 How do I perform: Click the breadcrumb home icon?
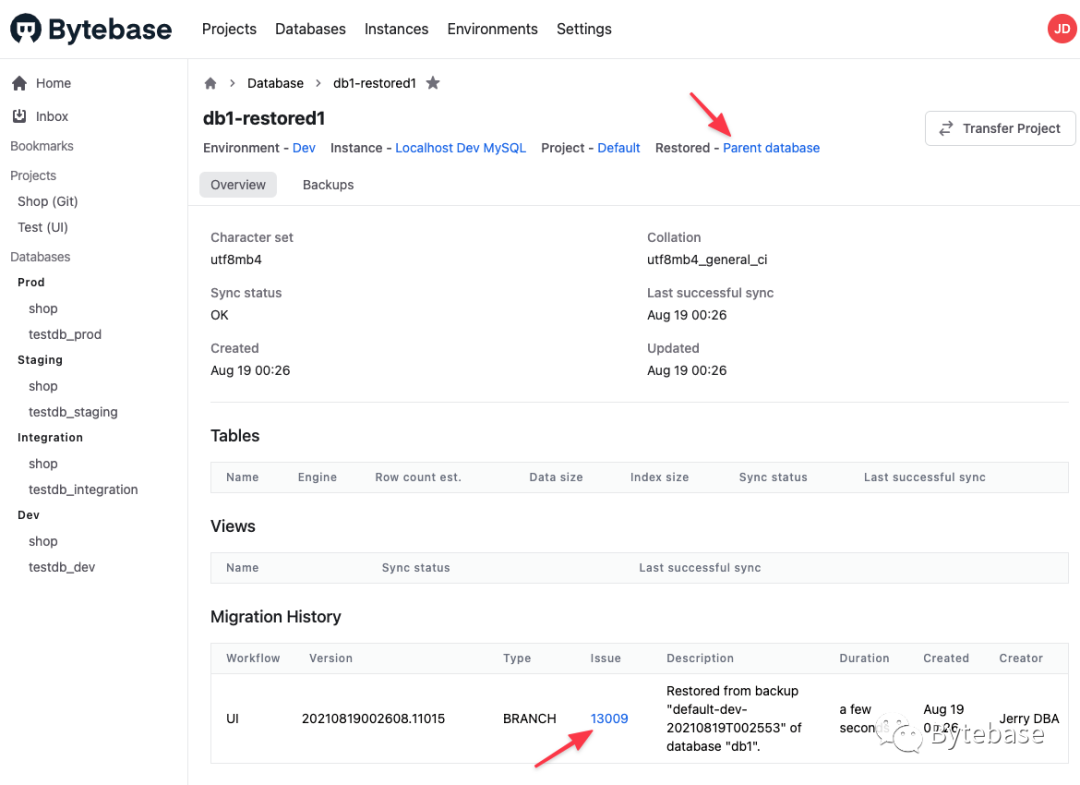click(211, 83)
